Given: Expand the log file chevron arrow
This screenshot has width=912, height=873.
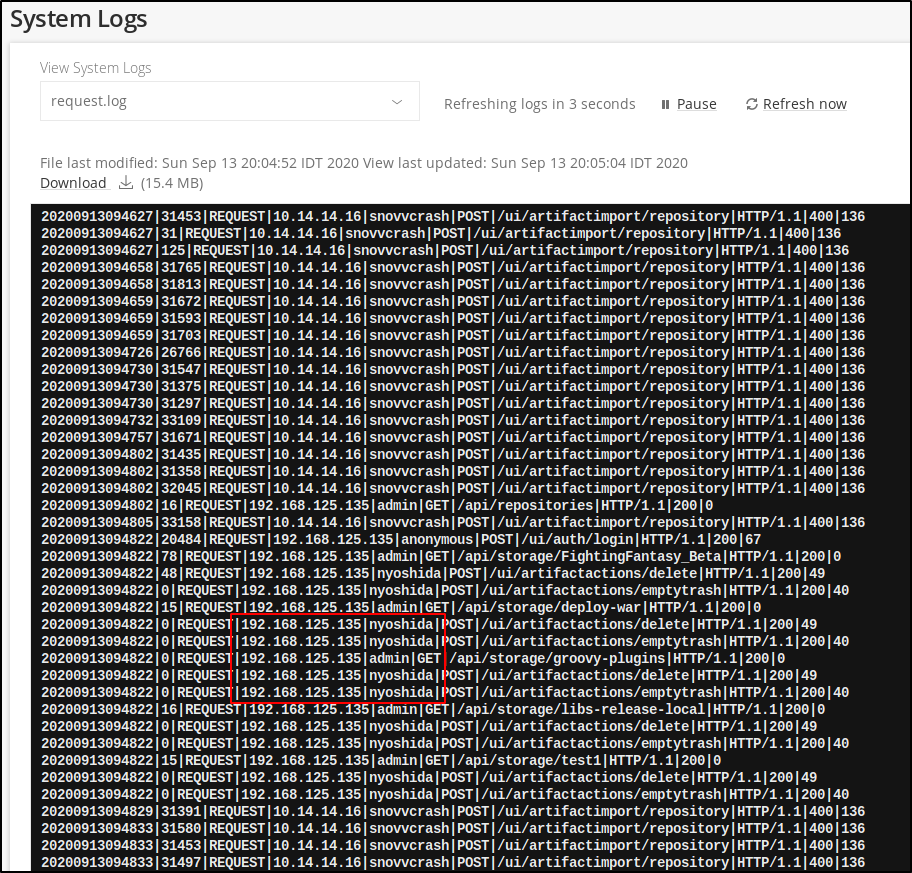Looking at the screenshot, I should pos(397,102).
